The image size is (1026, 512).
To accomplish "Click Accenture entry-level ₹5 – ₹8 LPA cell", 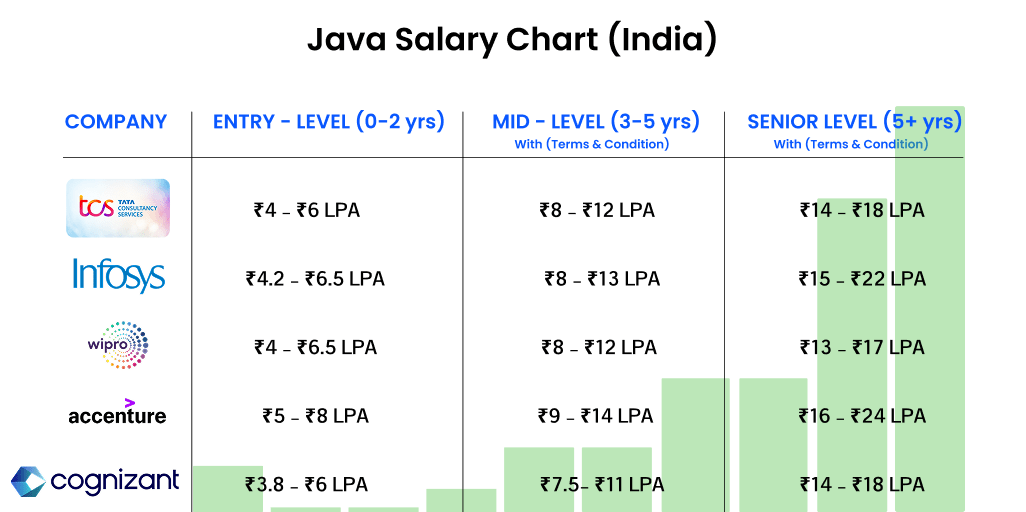I will [x=315, y=416].
